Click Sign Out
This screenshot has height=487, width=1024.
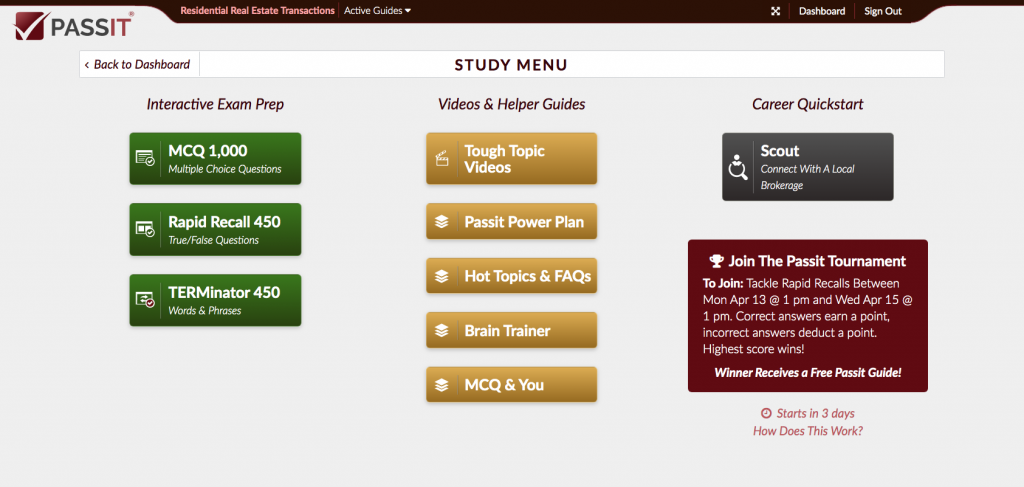883,11
